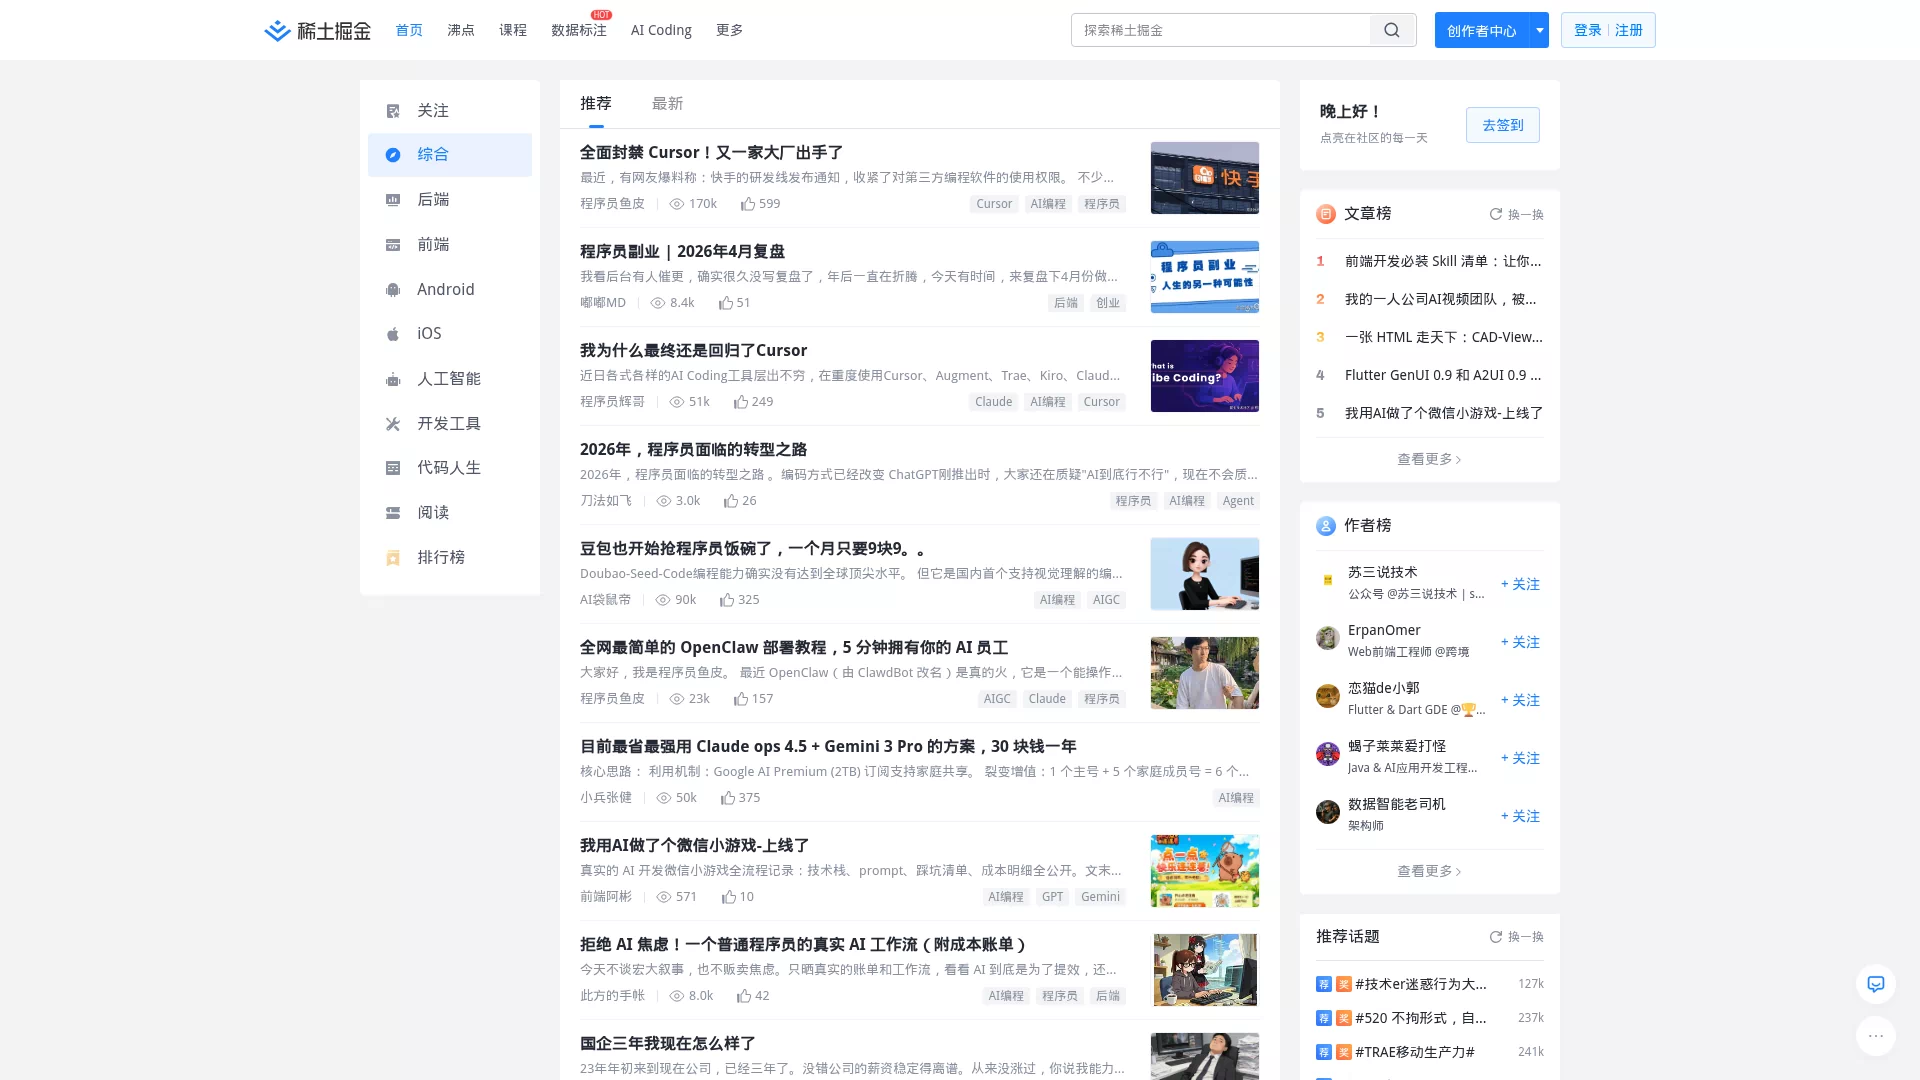1920x1080 pixels.
Task: Open the 前端 category icon
Action: pyautogui.click(x=393, y=245)
